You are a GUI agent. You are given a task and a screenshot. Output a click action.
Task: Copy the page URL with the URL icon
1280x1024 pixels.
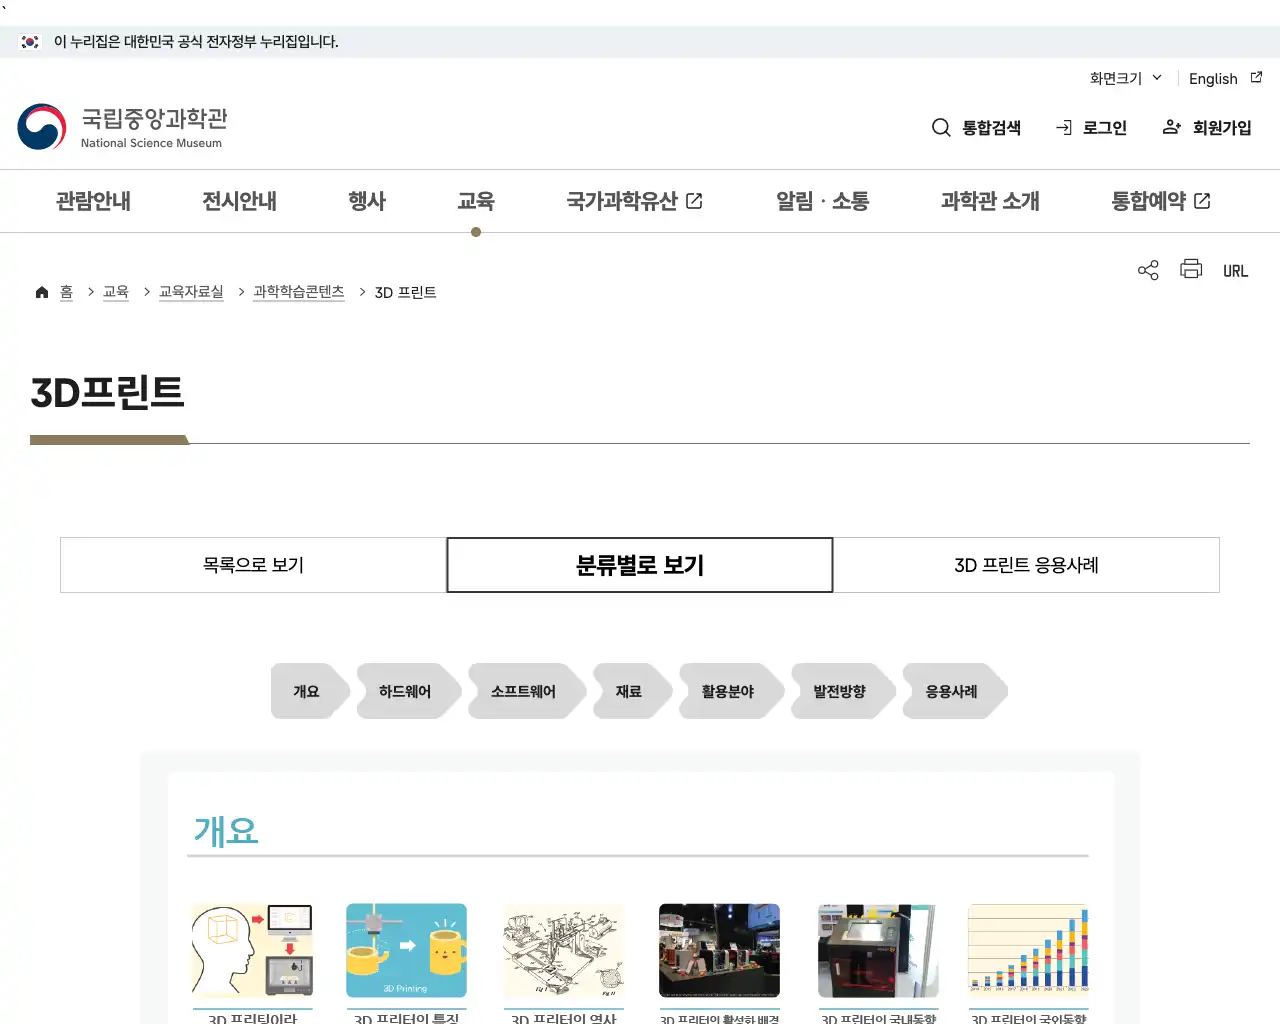click(1235, 270)
